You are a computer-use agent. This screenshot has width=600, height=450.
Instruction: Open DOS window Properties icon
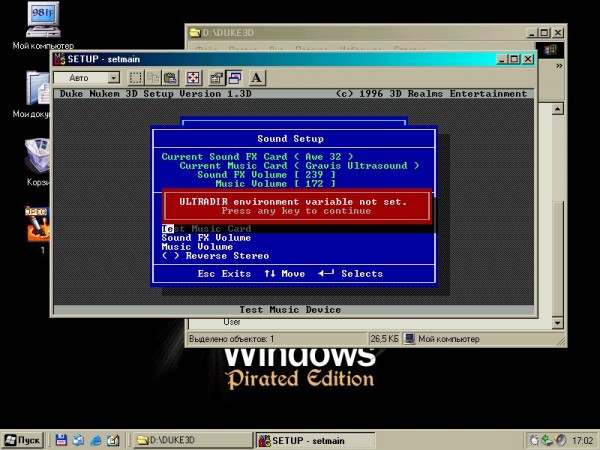pos(217,78)
